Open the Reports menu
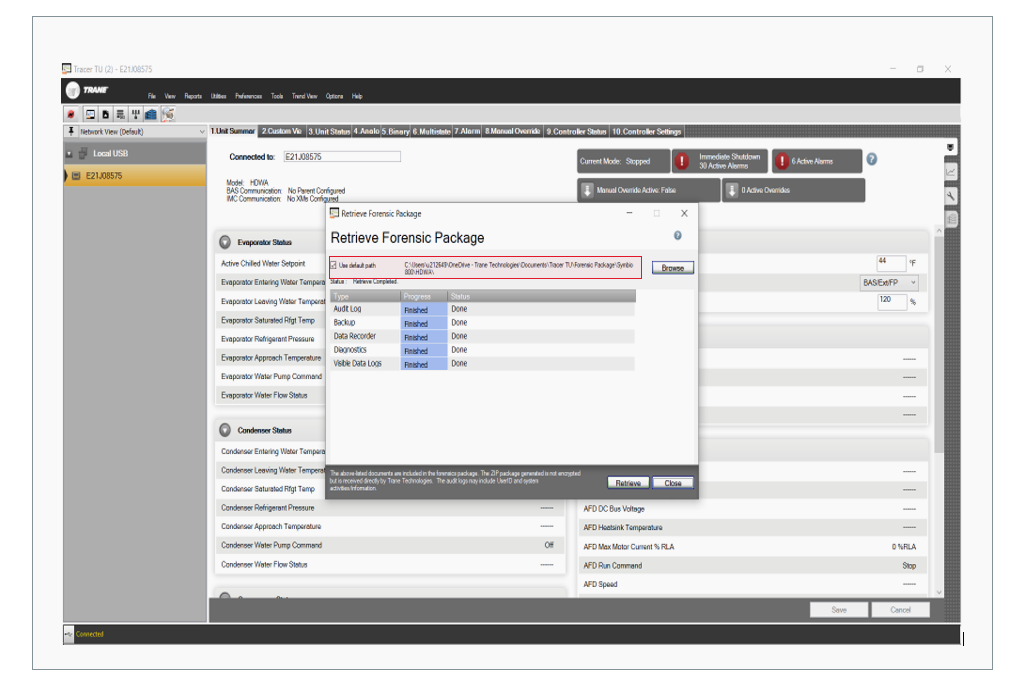Viewport: 1011px width, 698px height. click(193, 96)
